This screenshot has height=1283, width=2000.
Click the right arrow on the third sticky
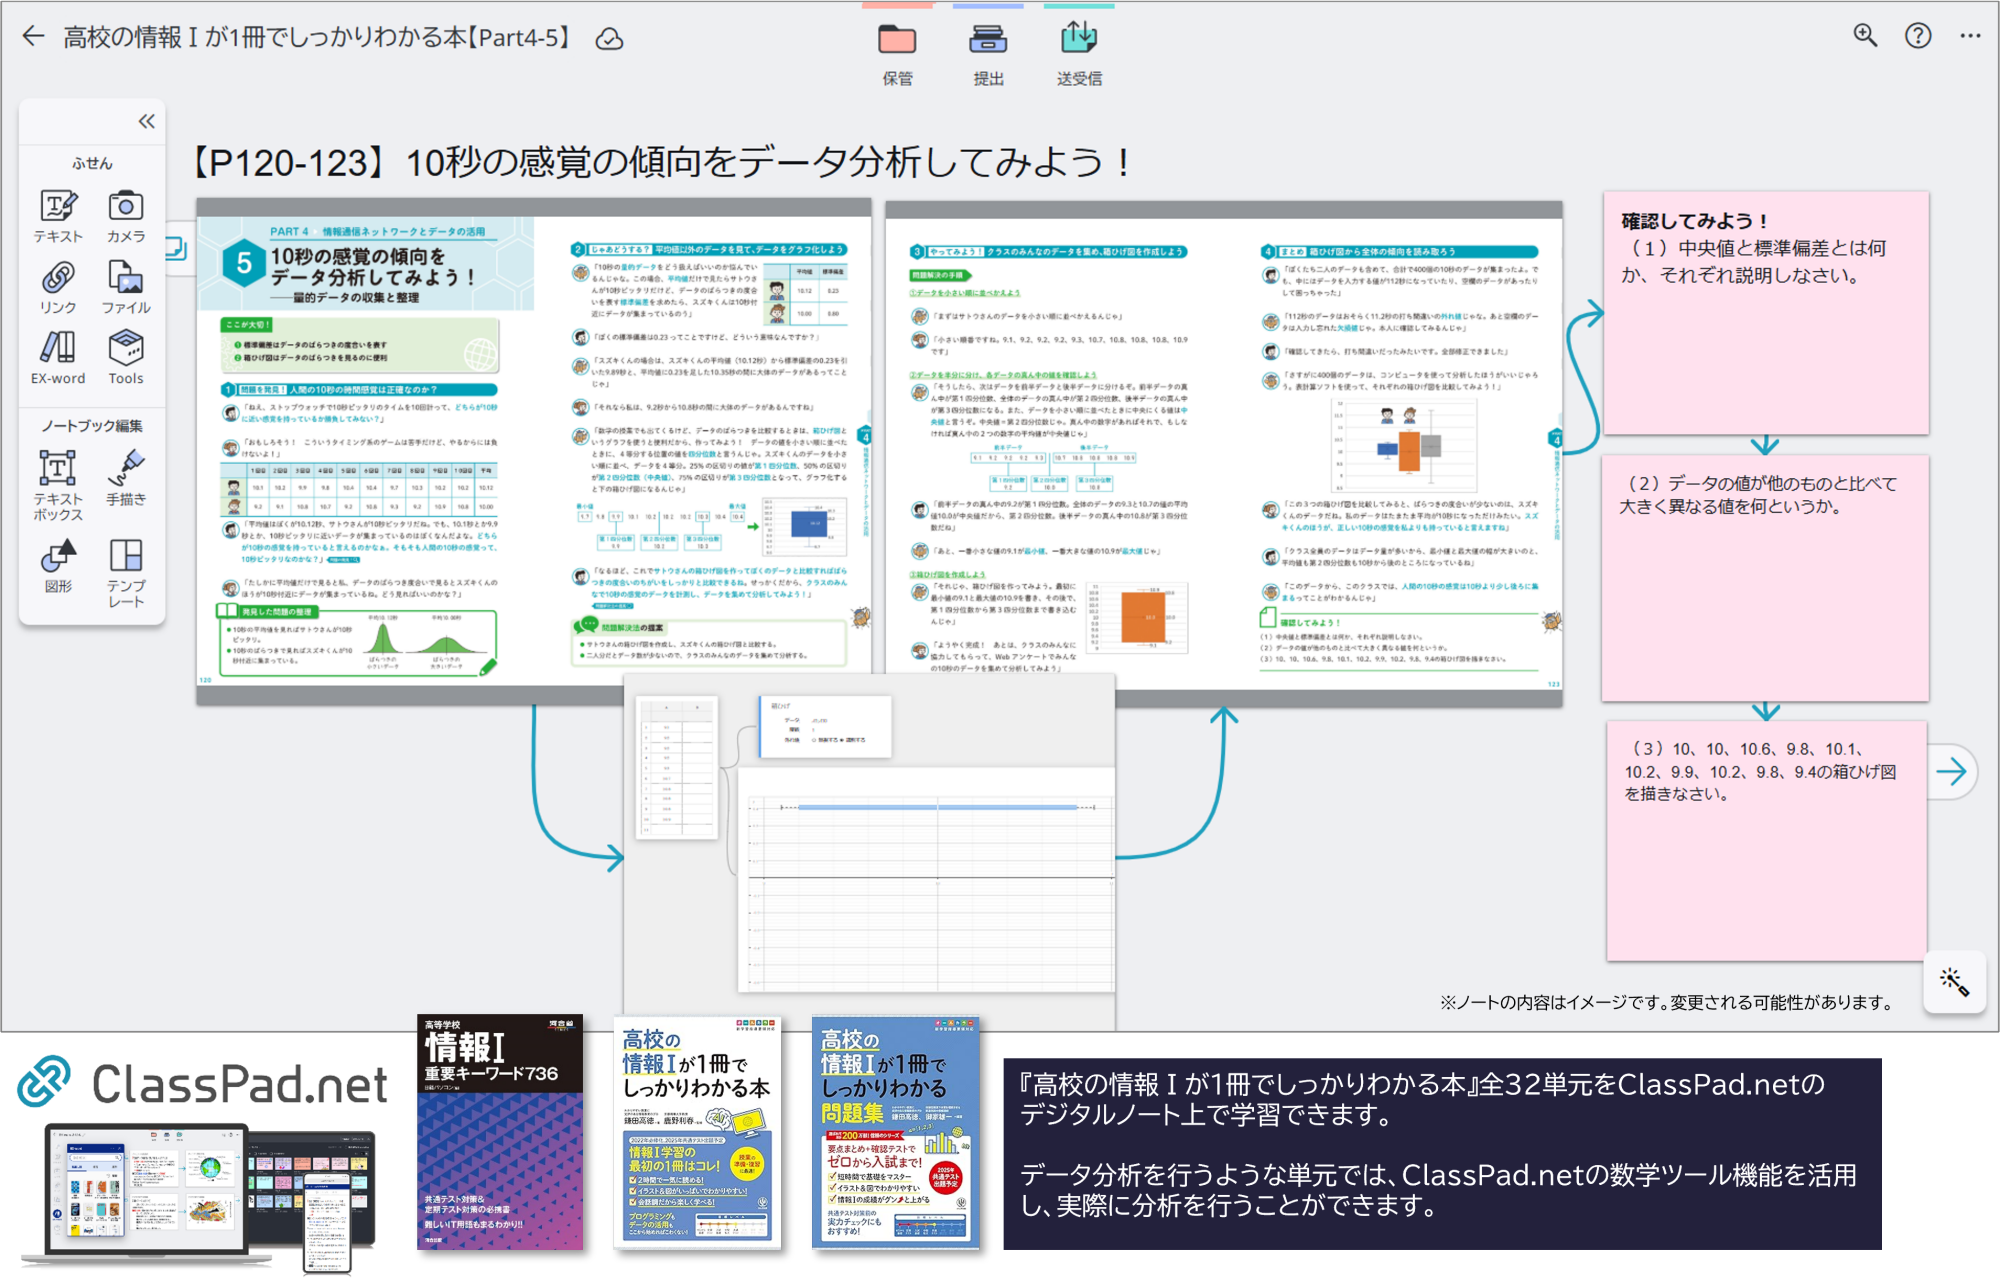(x=1951, y=771)
